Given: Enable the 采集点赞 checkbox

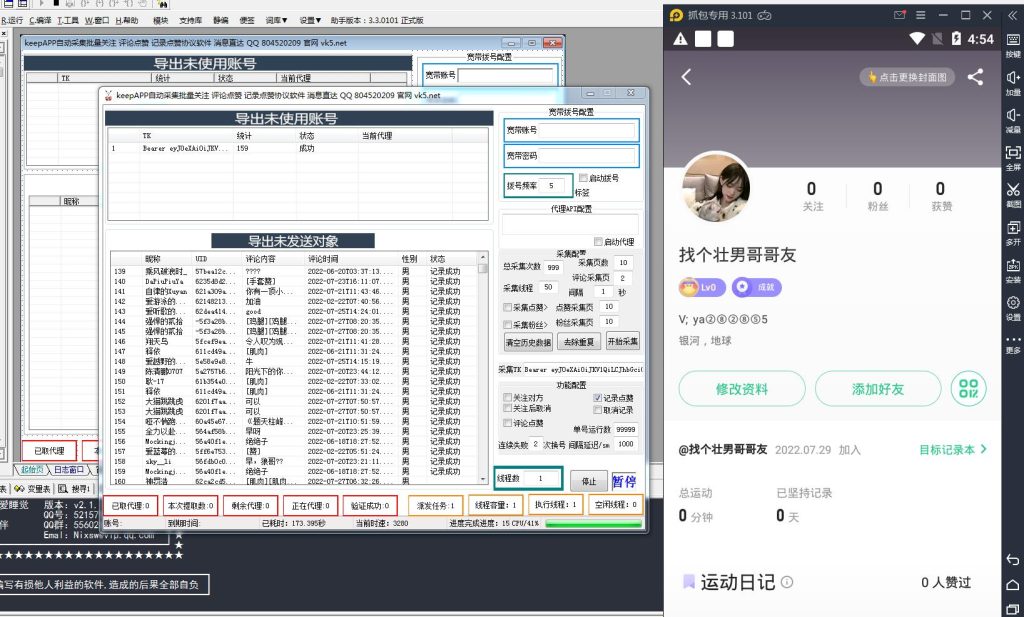Looking at the screenshot, I should (x=507, y=308).
